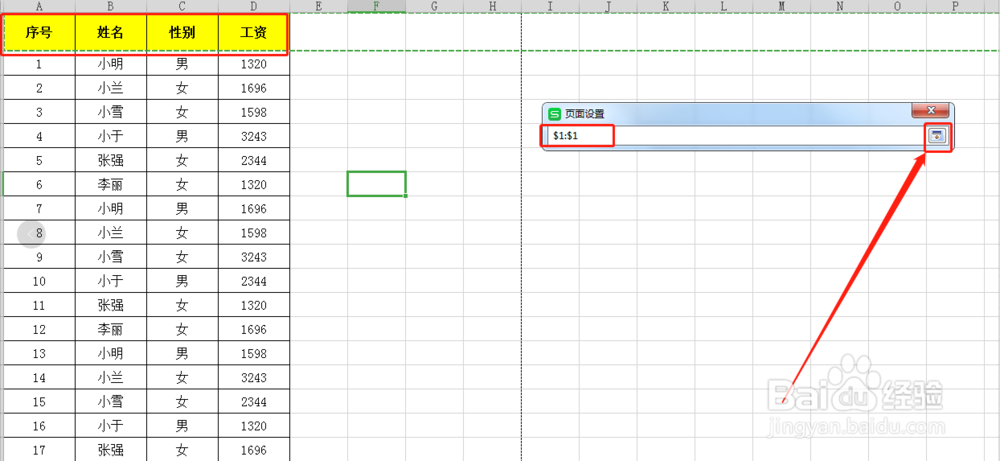Select column O header
The image size is (1000, 461).
pyautogui.click(x=897, y=6)
